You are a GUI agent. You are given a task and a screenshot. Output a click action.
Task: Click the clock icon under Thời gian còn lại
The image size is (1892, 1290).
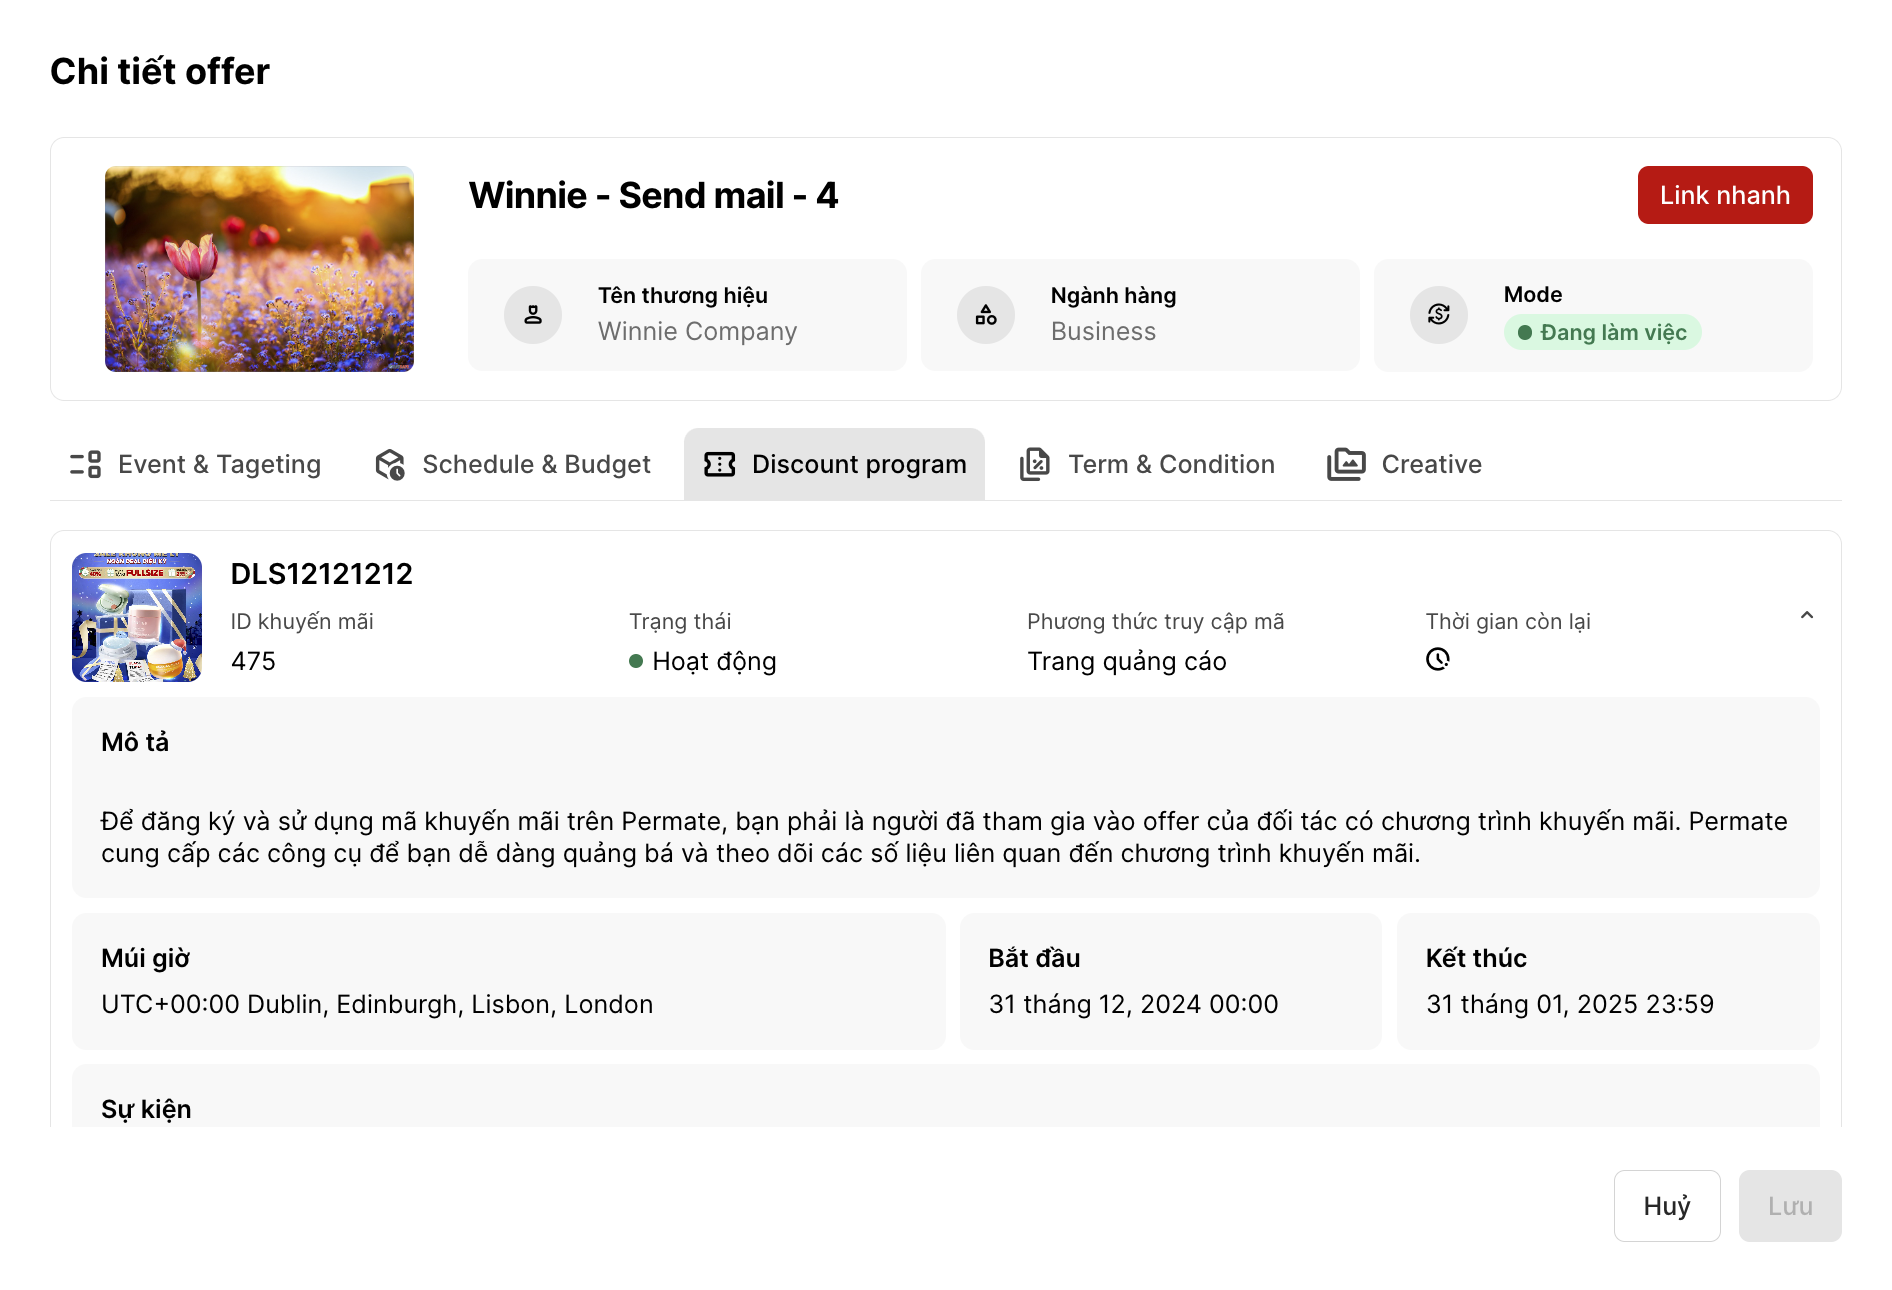click(x=1438, y=659)
